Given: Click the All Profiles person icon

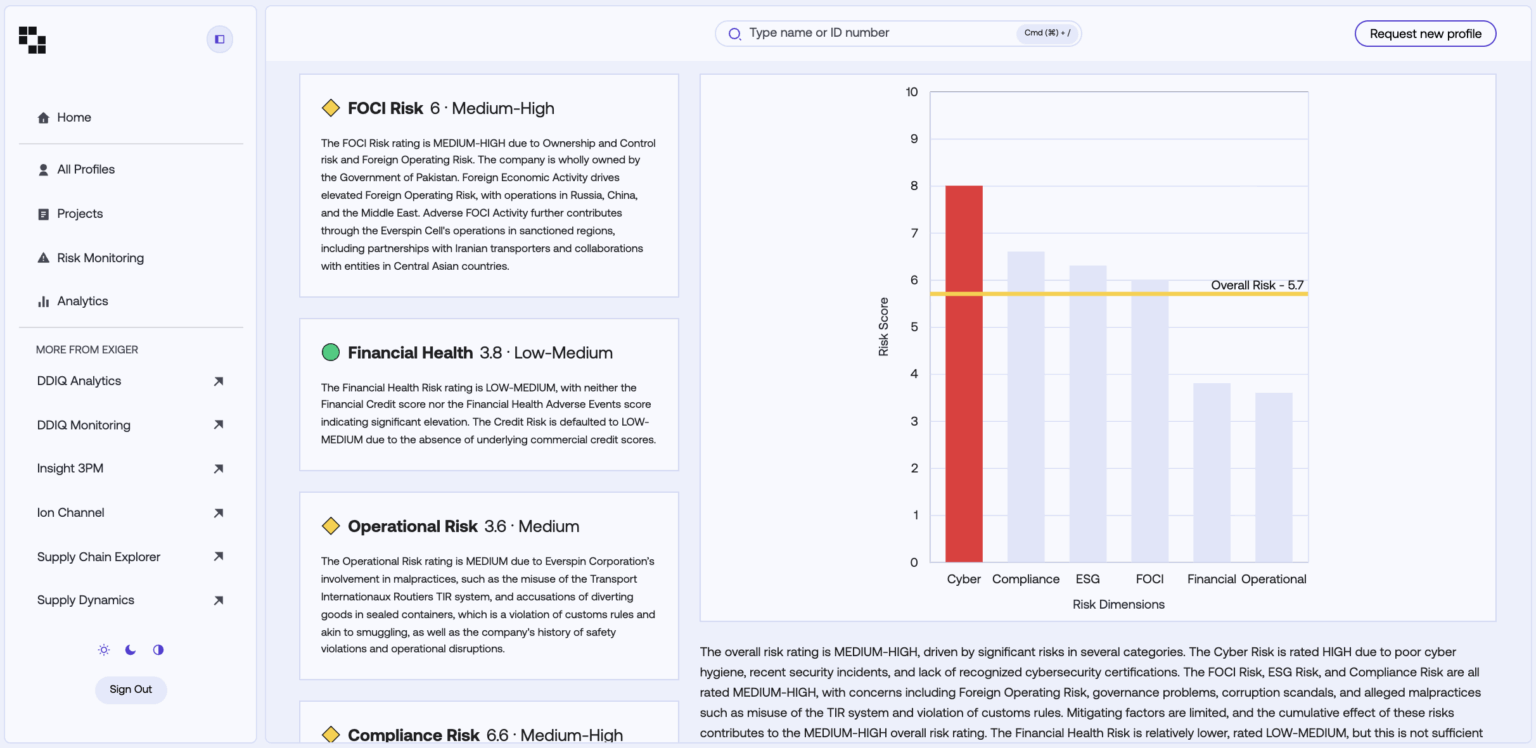Looking at the screenshot, I should click(x=42, y=169).
